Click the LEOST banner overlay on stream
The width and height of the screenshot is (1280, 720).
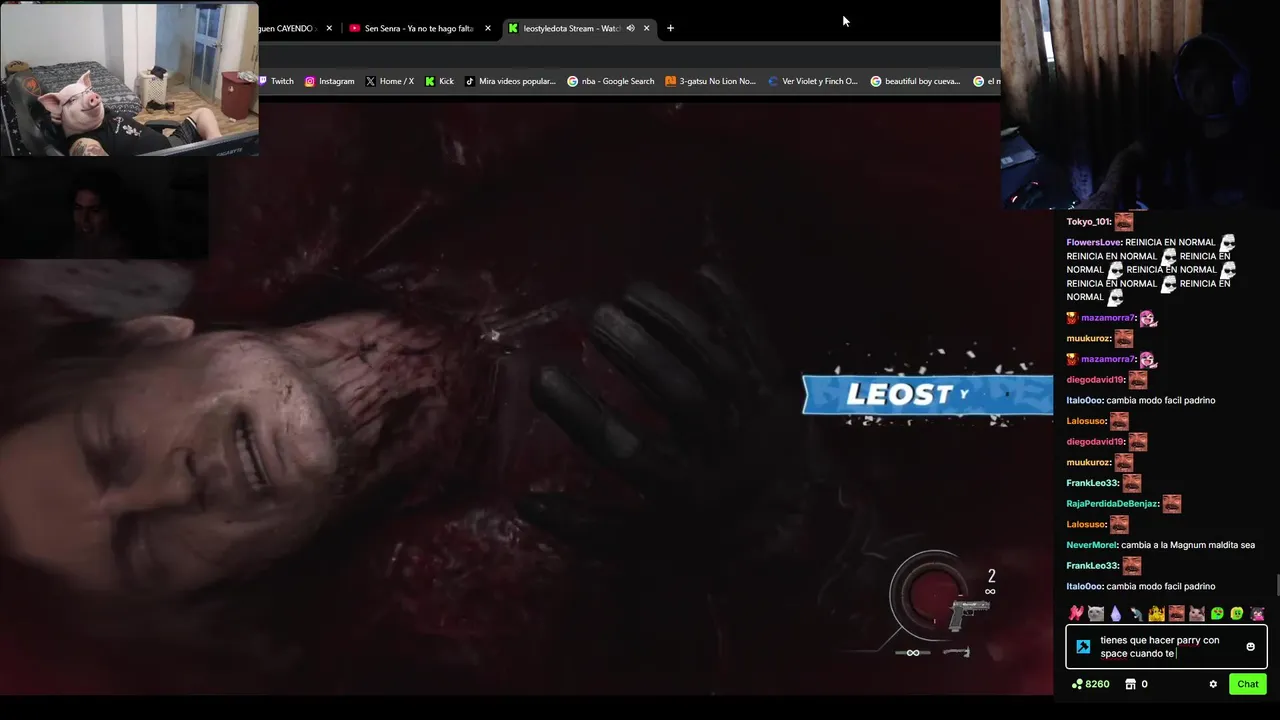pos(927,395)
